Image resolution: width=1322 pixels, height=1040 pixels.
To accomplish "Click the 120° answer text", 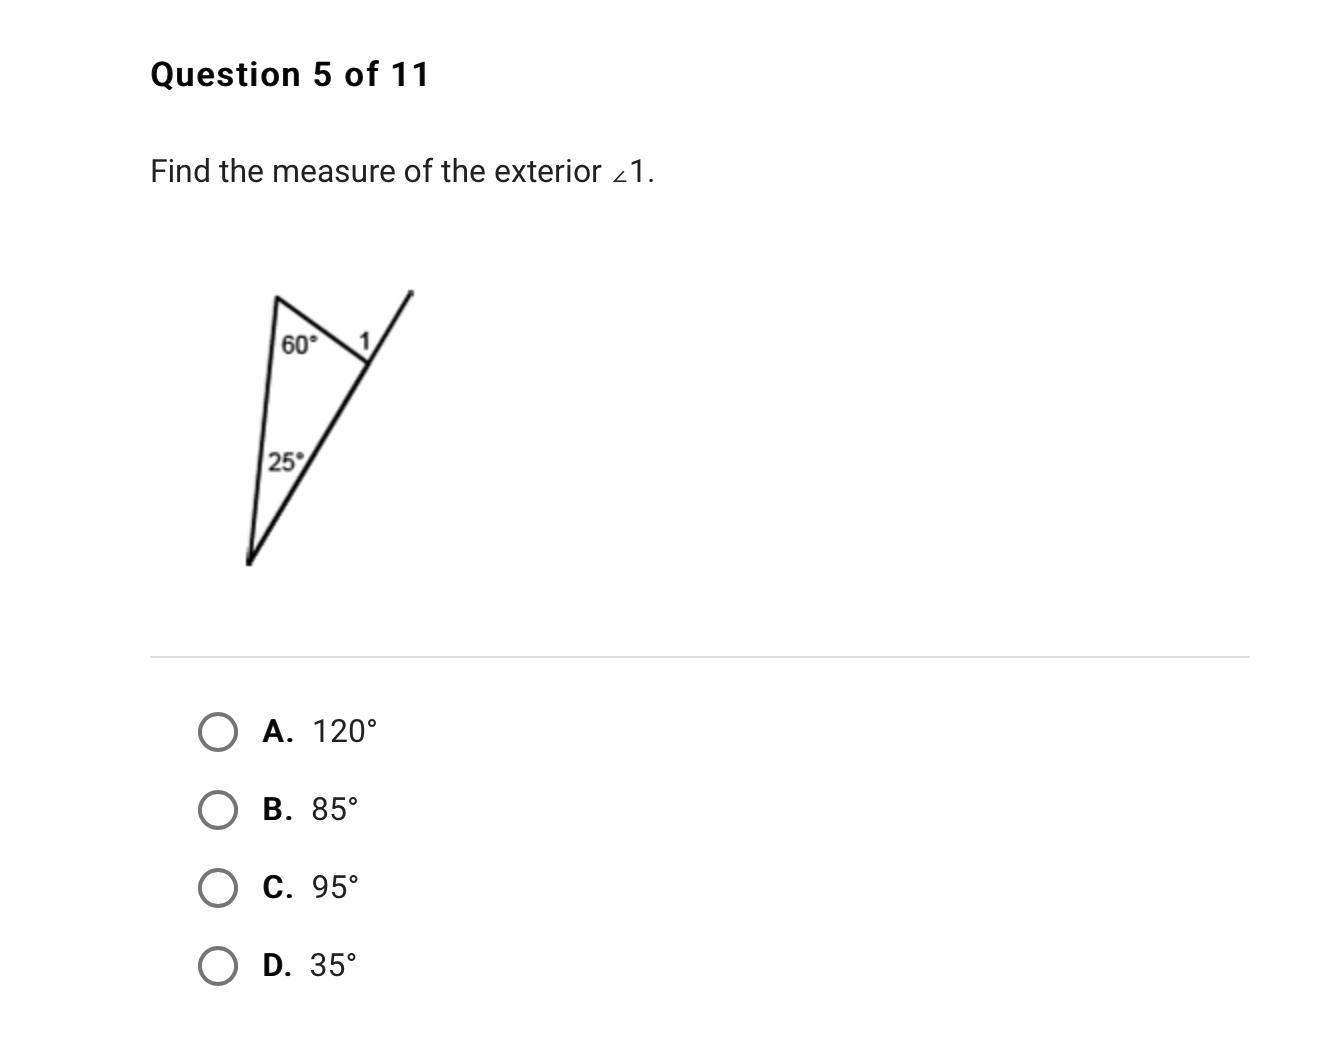I will 344,732.
